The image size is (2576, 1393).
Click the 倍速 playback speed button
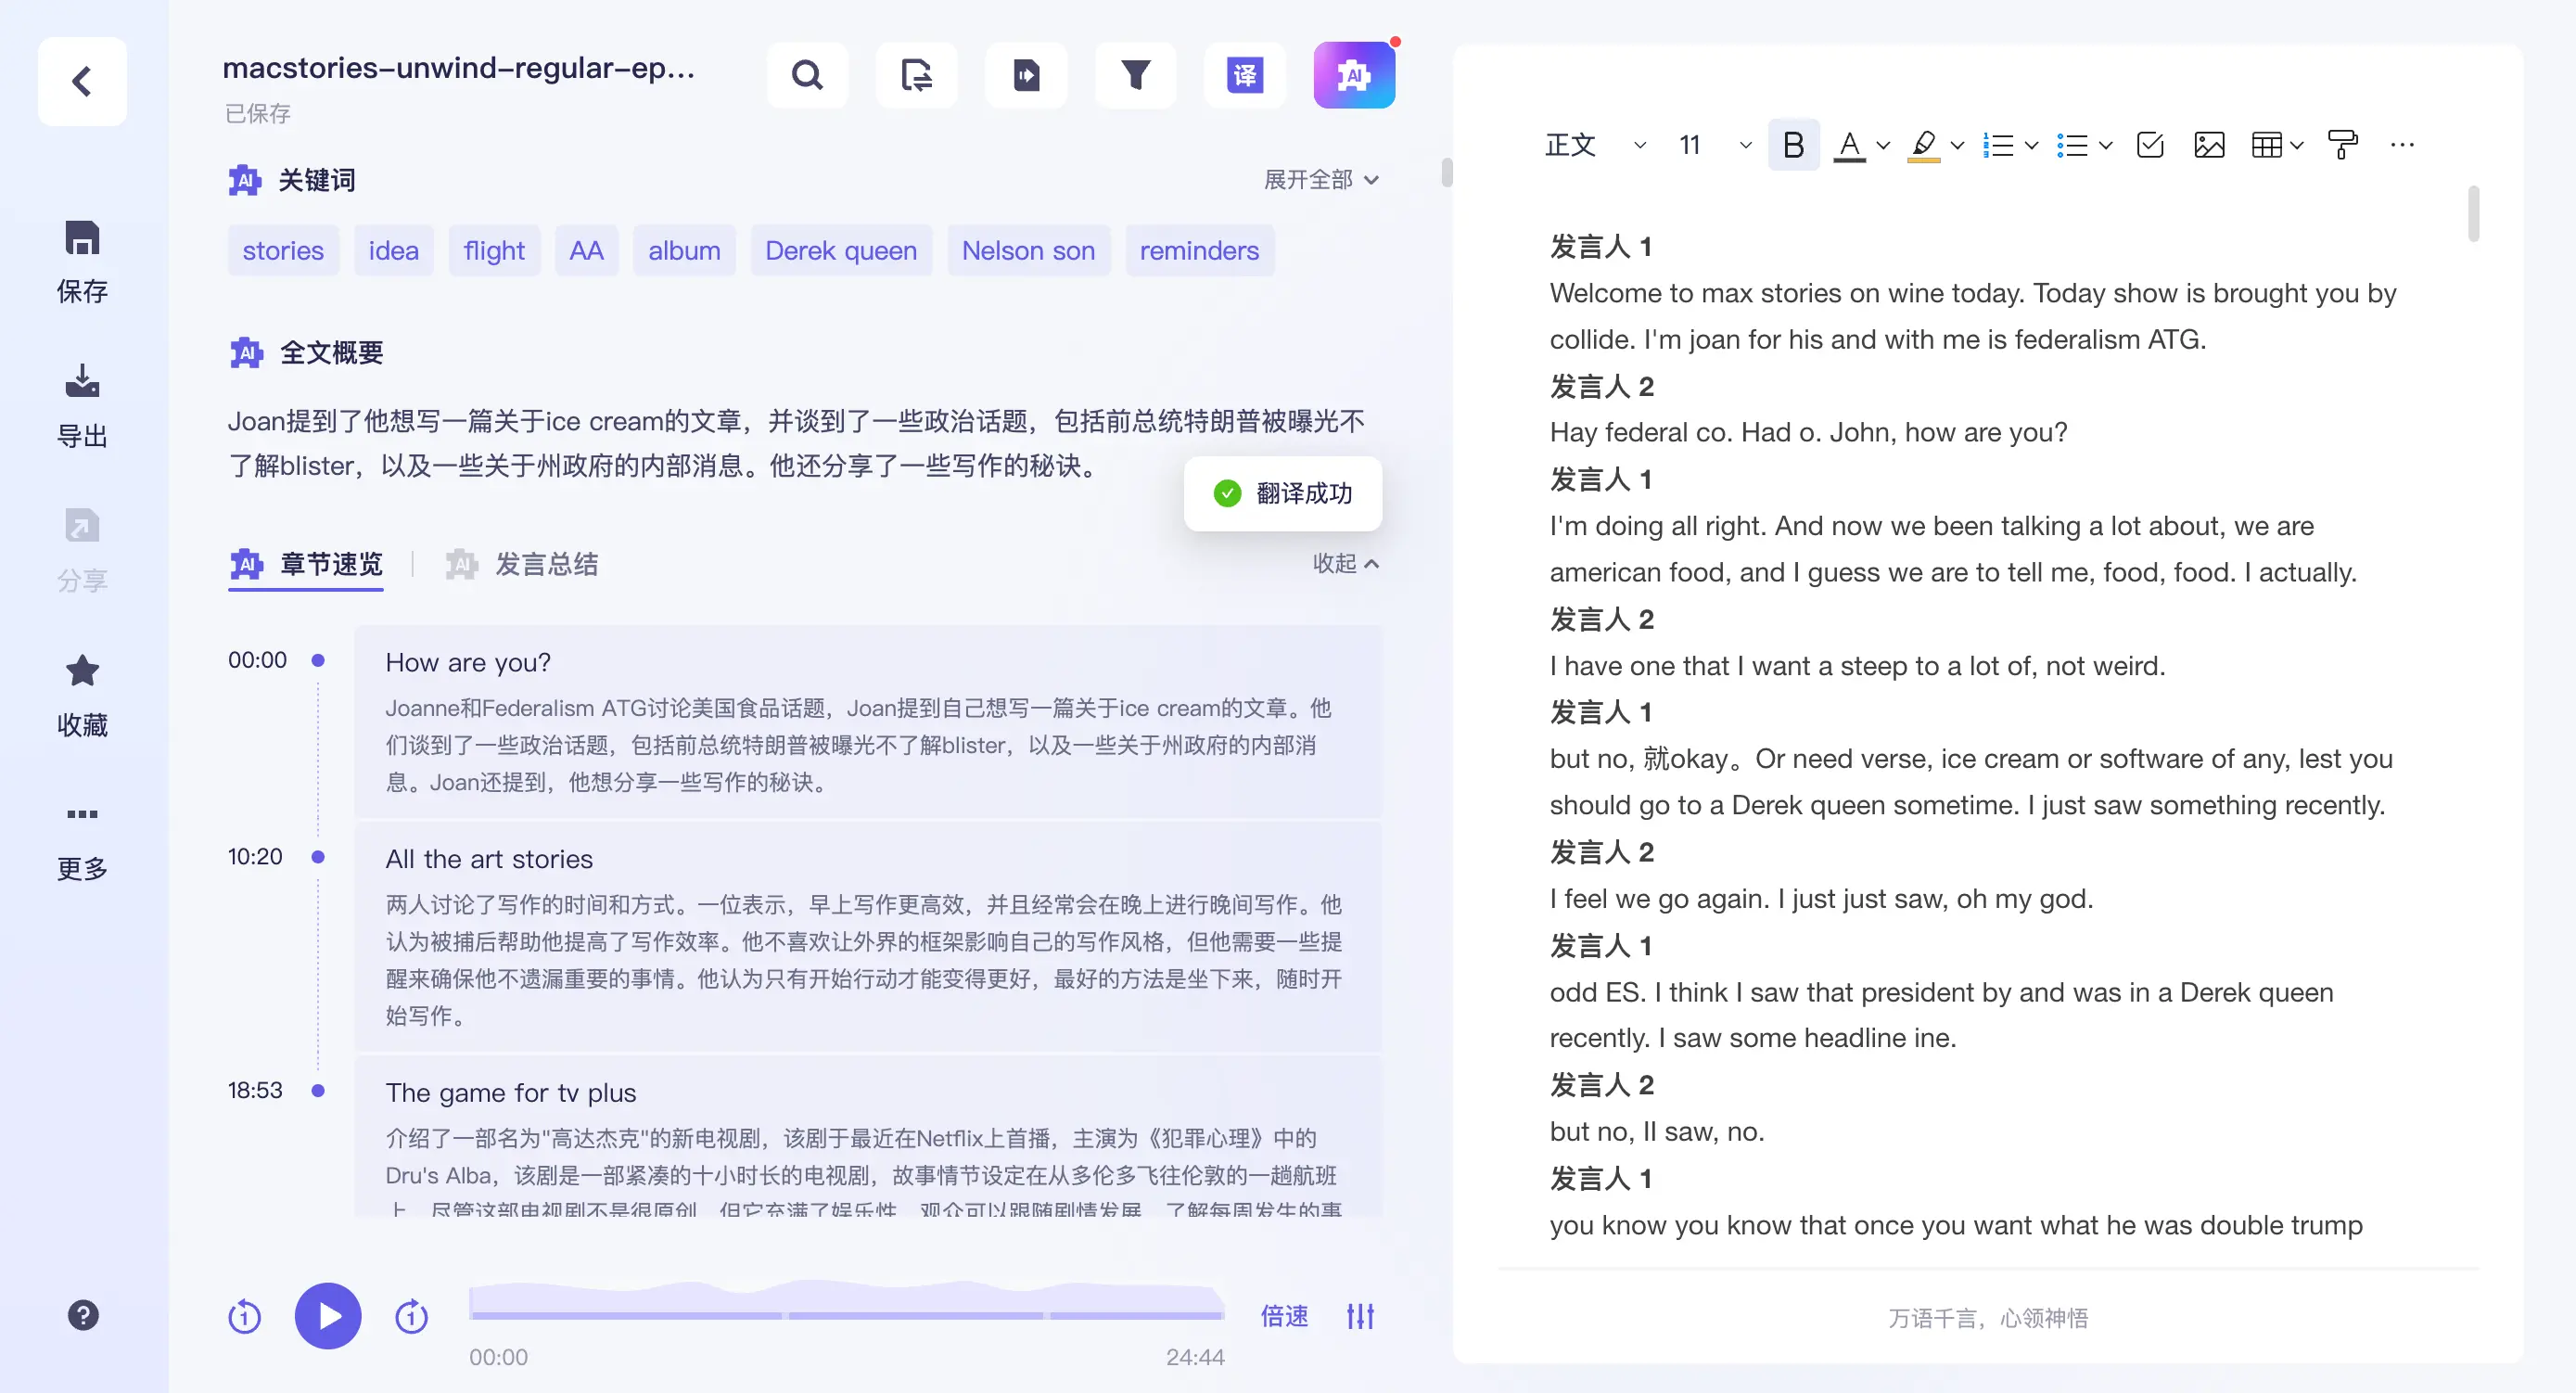tap(1284, 1316)
